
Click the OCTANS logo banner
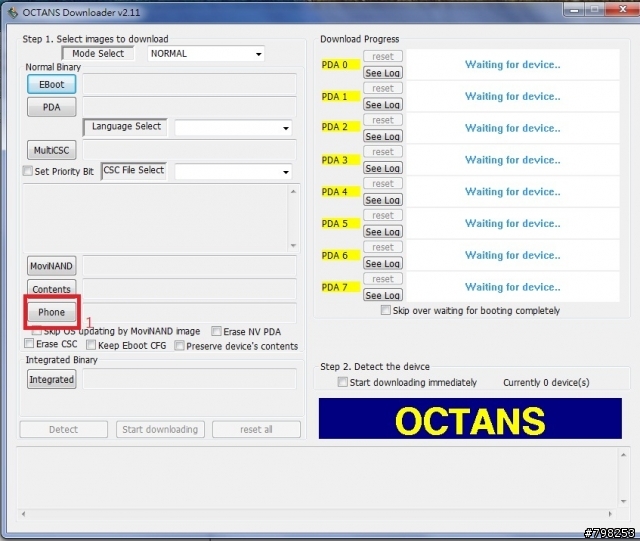pyautogui.click(x=470, y=419)
